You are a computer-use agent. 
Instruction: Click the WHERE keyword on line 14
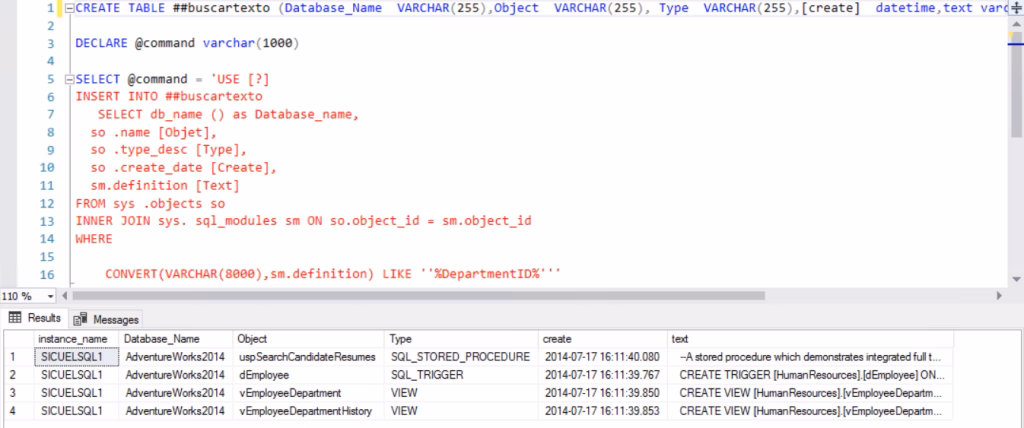(x=94, y=239)
